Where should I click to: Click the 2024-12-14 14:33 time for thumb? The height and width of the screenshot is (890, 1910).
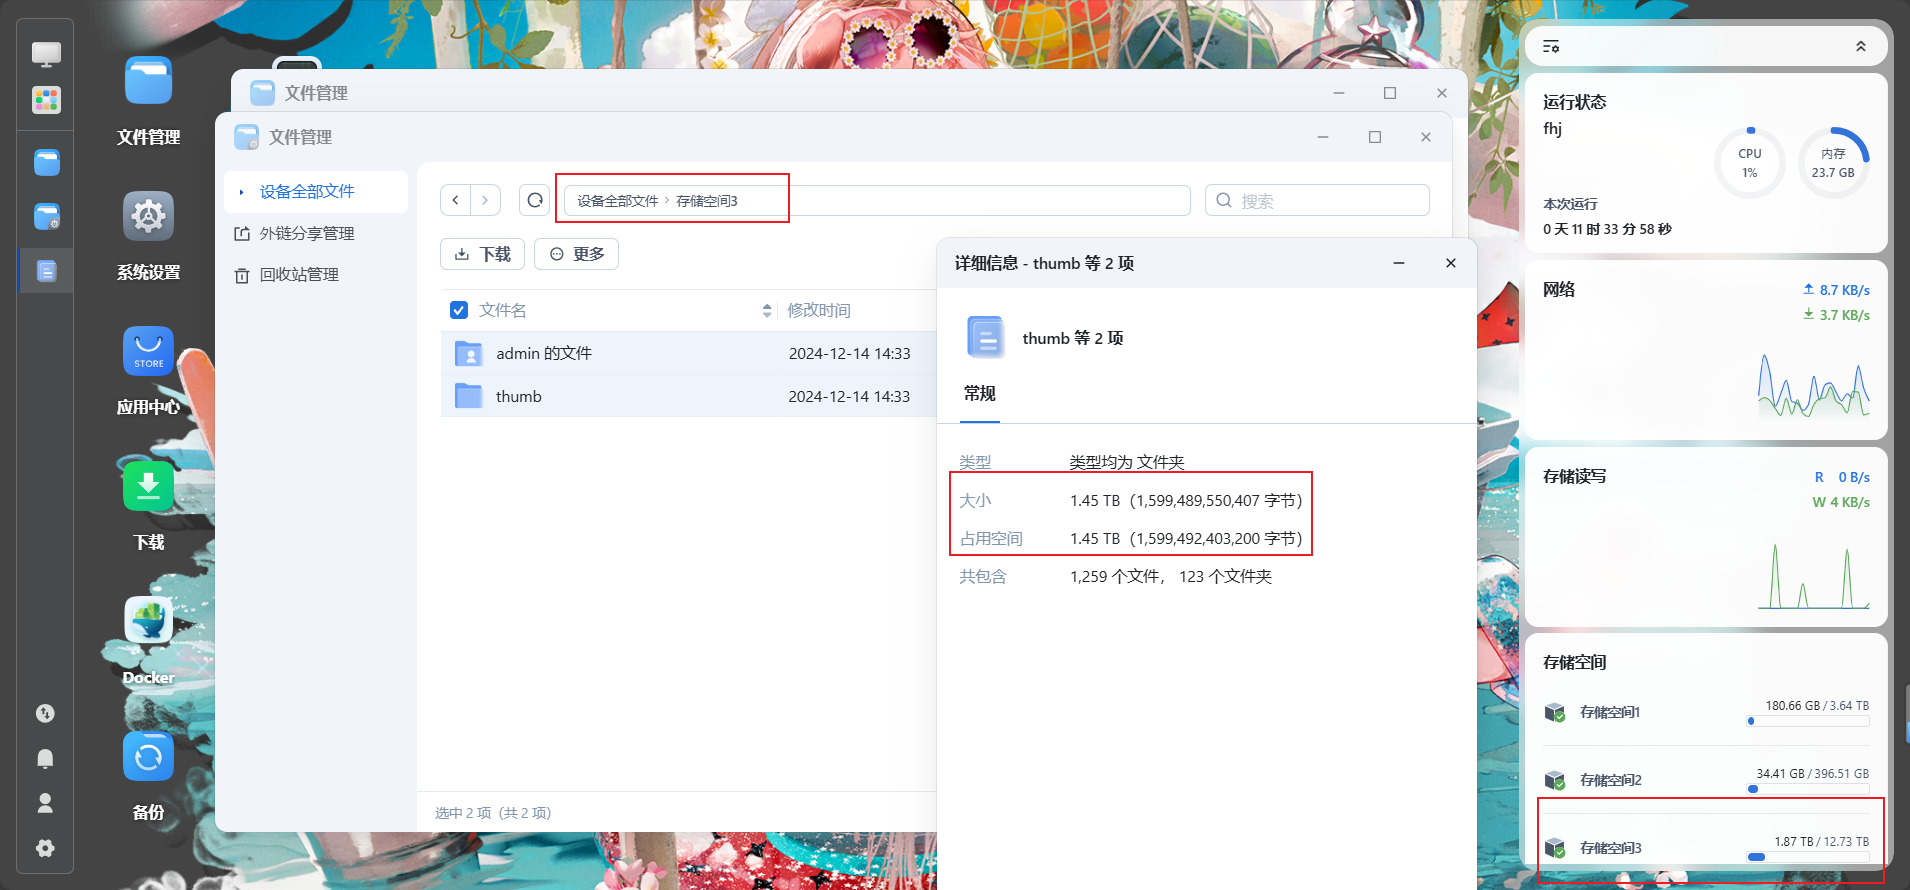(x=849, y=396)
